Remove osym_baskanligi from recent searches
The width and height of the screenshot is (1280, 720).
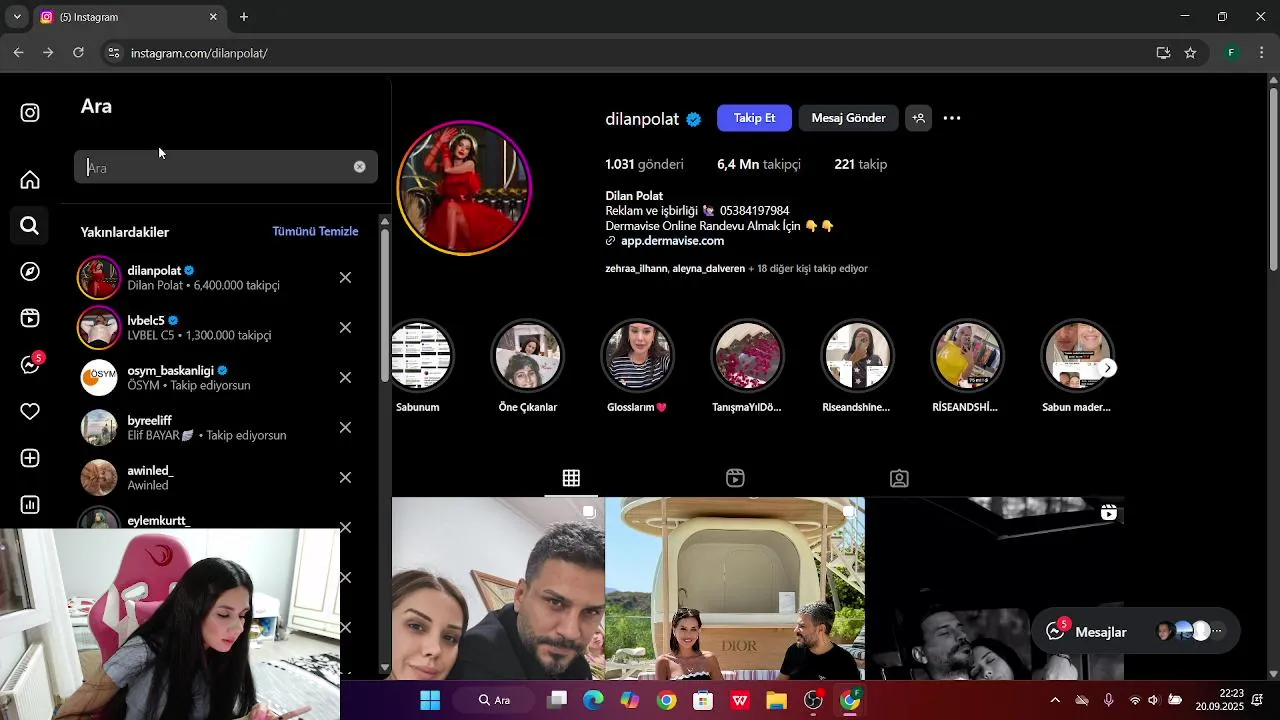pyautogui.click(x=345, y=378)
